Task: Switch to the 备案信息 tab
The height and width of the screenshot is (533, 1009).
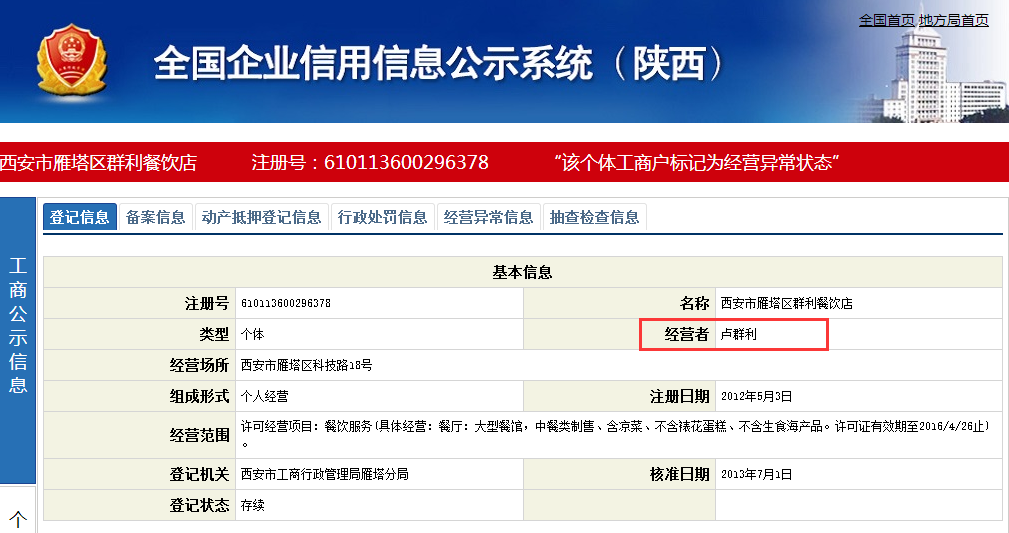Action: (156, 217)
